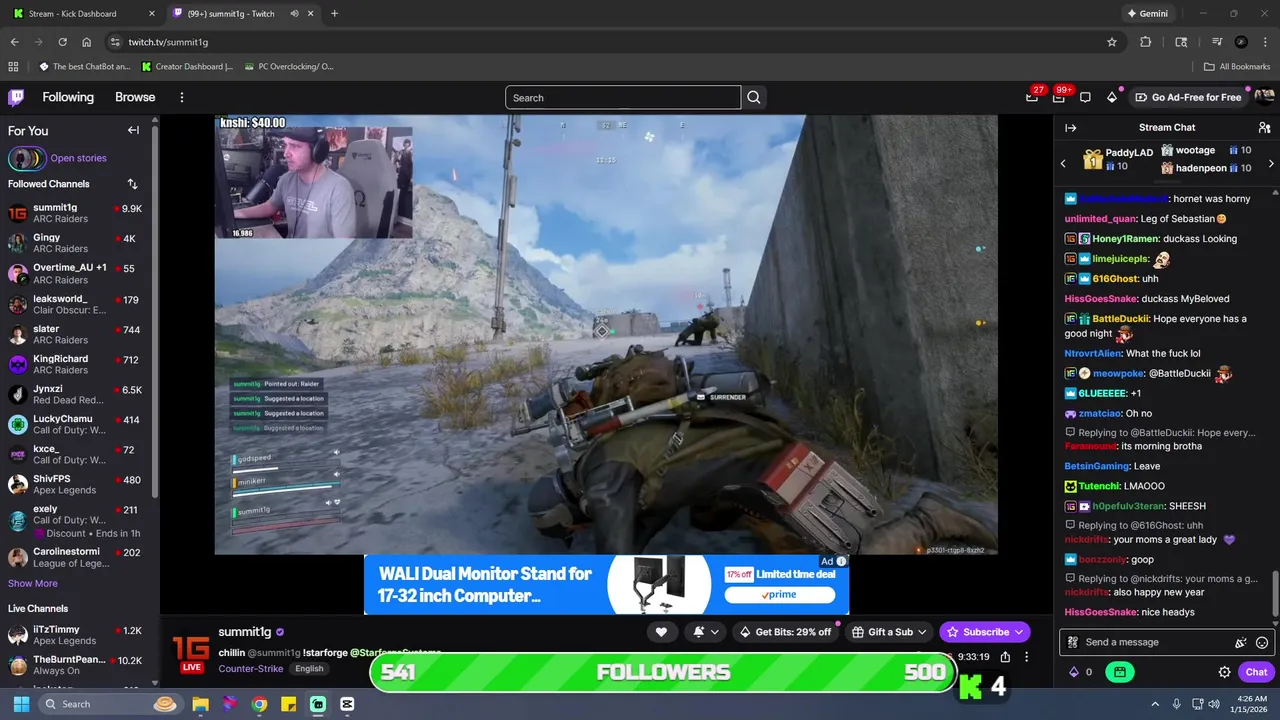Click Get Bits: 29% off

(x=785, y=632)
